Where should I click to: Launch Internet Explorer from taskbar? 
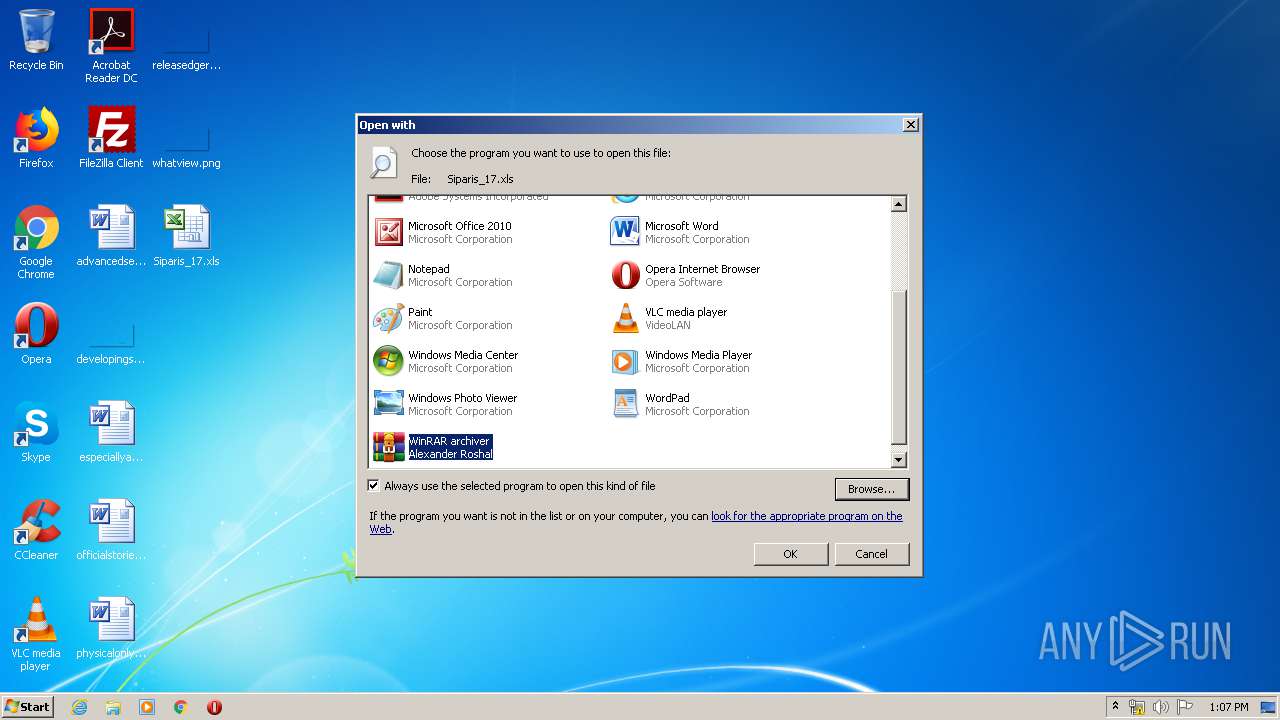pos(79,707)
